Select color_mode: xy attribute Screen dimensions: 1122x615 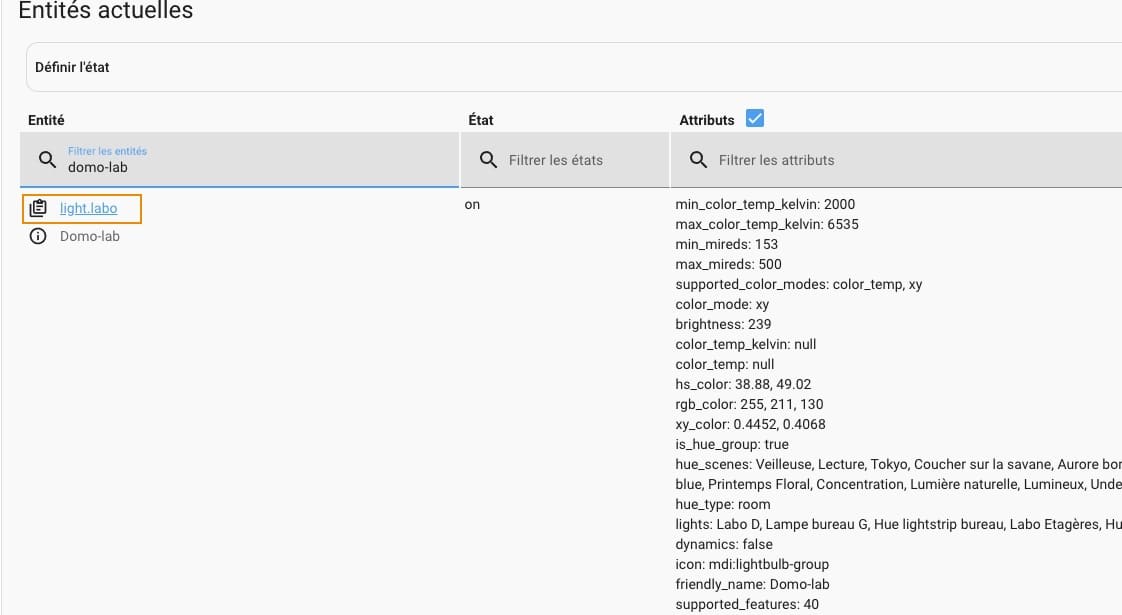(x=722, y=305)
